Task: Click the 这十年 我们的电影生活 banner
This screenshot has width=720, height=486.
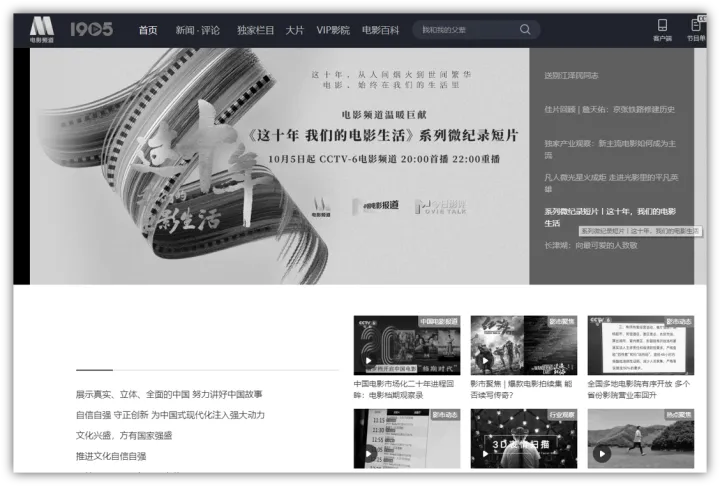Action: click(280, 166)
